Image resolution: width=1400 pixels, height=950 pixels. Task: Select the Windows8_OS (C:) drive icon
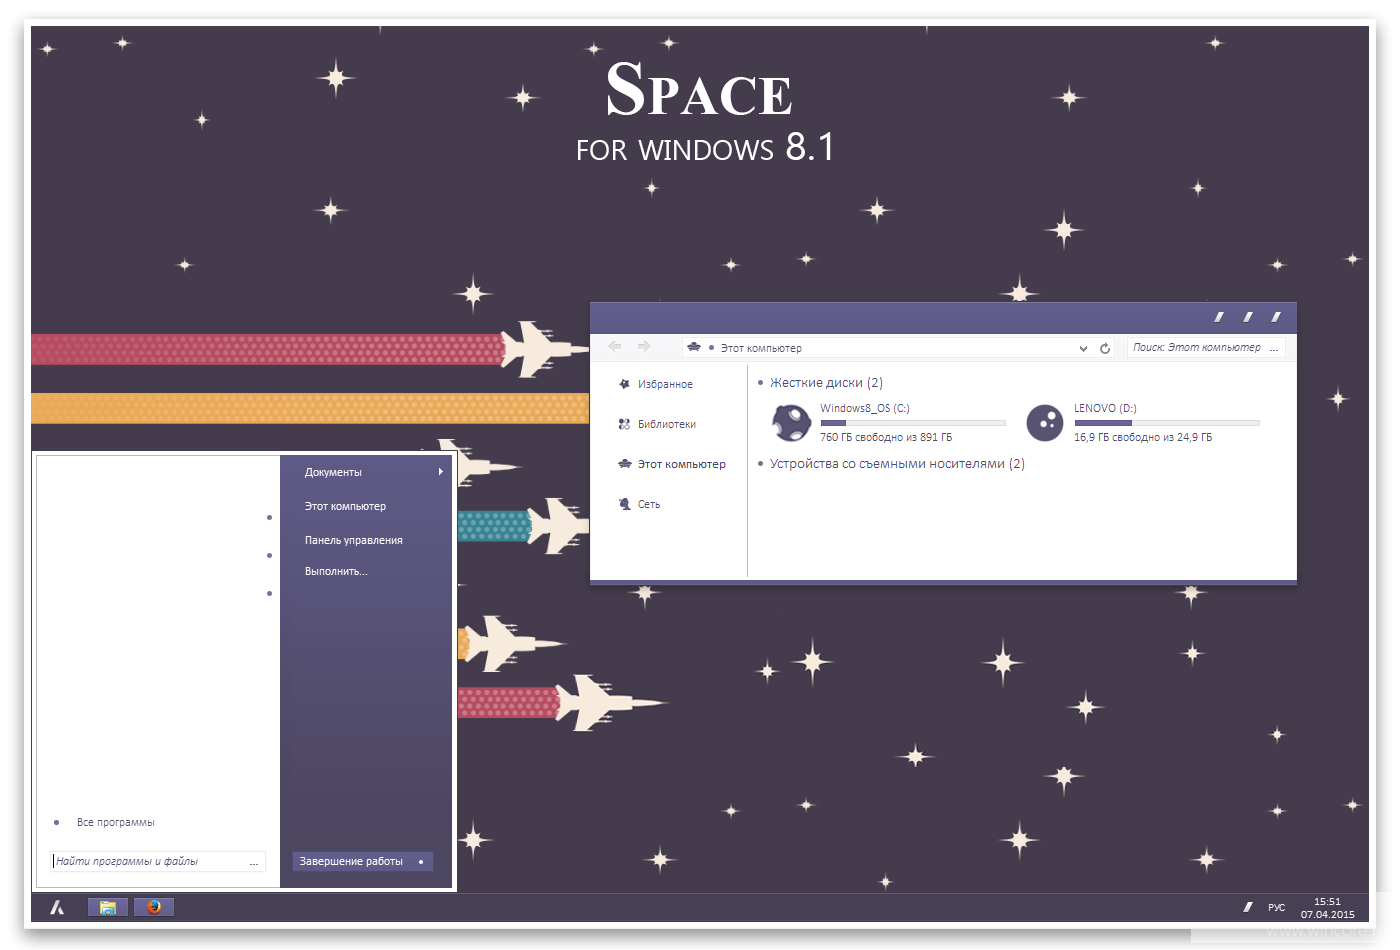click(x=792, y=423)
